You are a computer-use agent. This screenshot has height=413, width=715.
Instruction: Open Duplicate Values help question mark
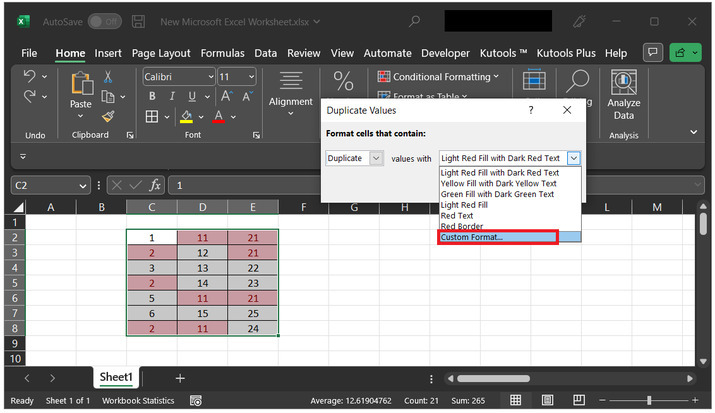point(531,110)
